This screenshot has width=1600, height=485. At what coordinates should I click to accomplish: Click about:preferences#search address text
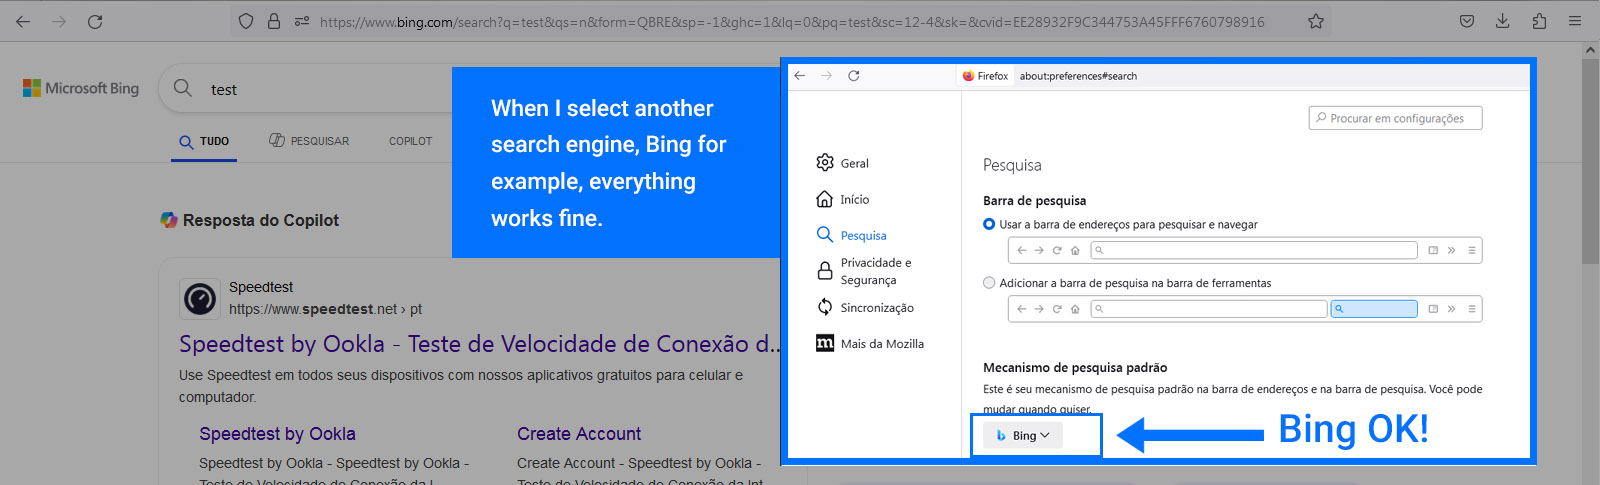point(1078,76)
